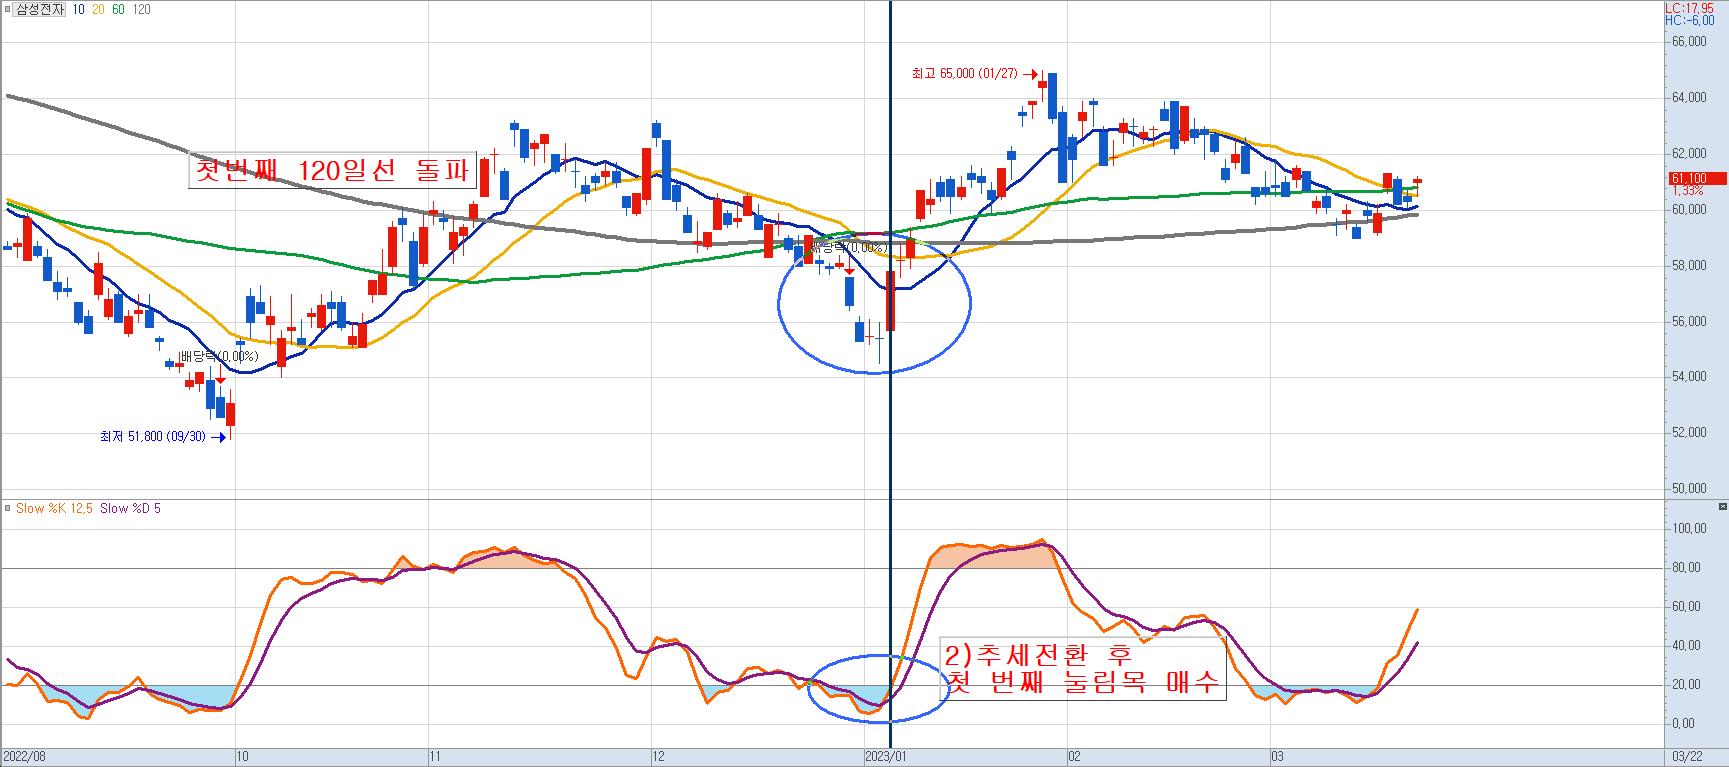The height and width of the screenshot is (767, 1729).
Task: Click the Slow %D 5 indicator label
Action: click(130, 508)
